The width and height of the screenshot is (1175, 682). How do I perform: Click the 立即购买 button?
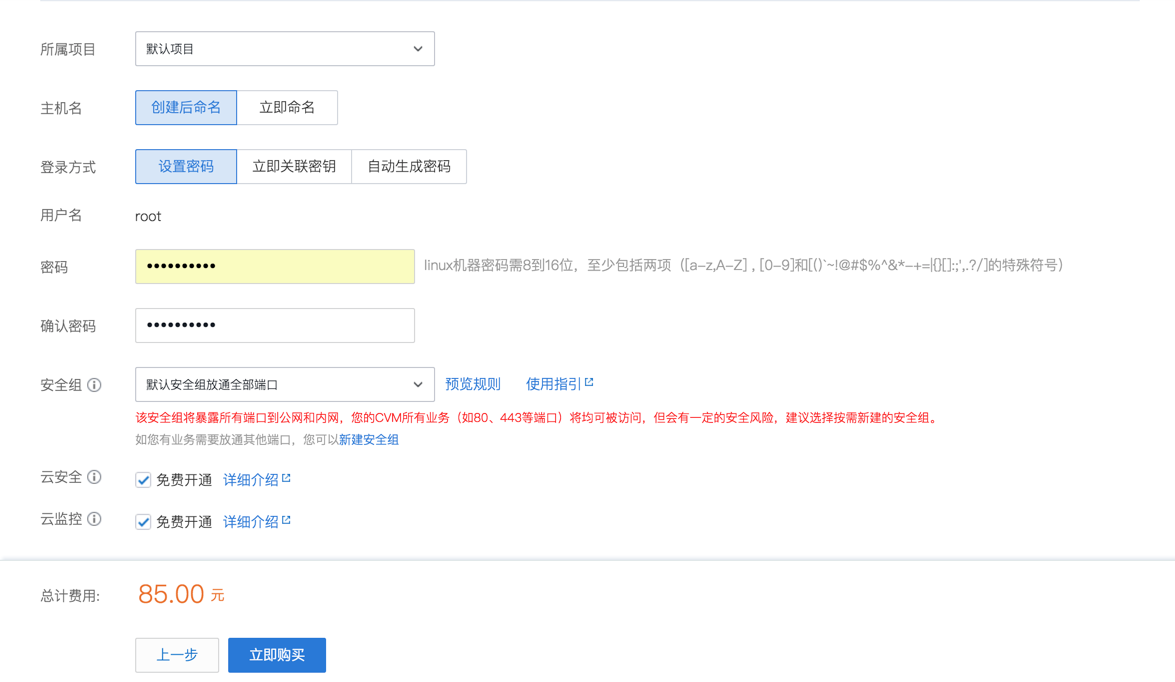(277, 655)
